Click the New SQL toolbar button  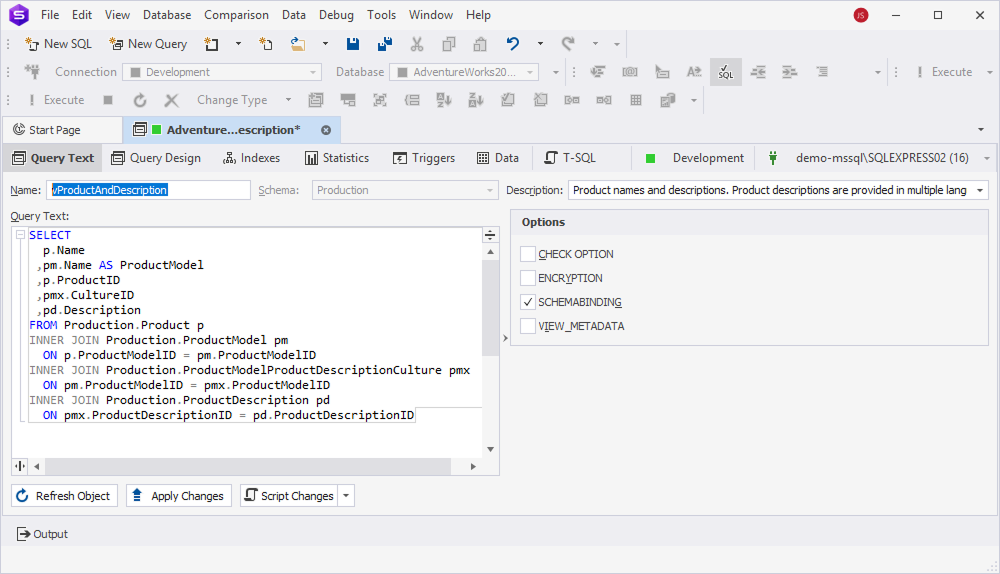click(58, 44)
